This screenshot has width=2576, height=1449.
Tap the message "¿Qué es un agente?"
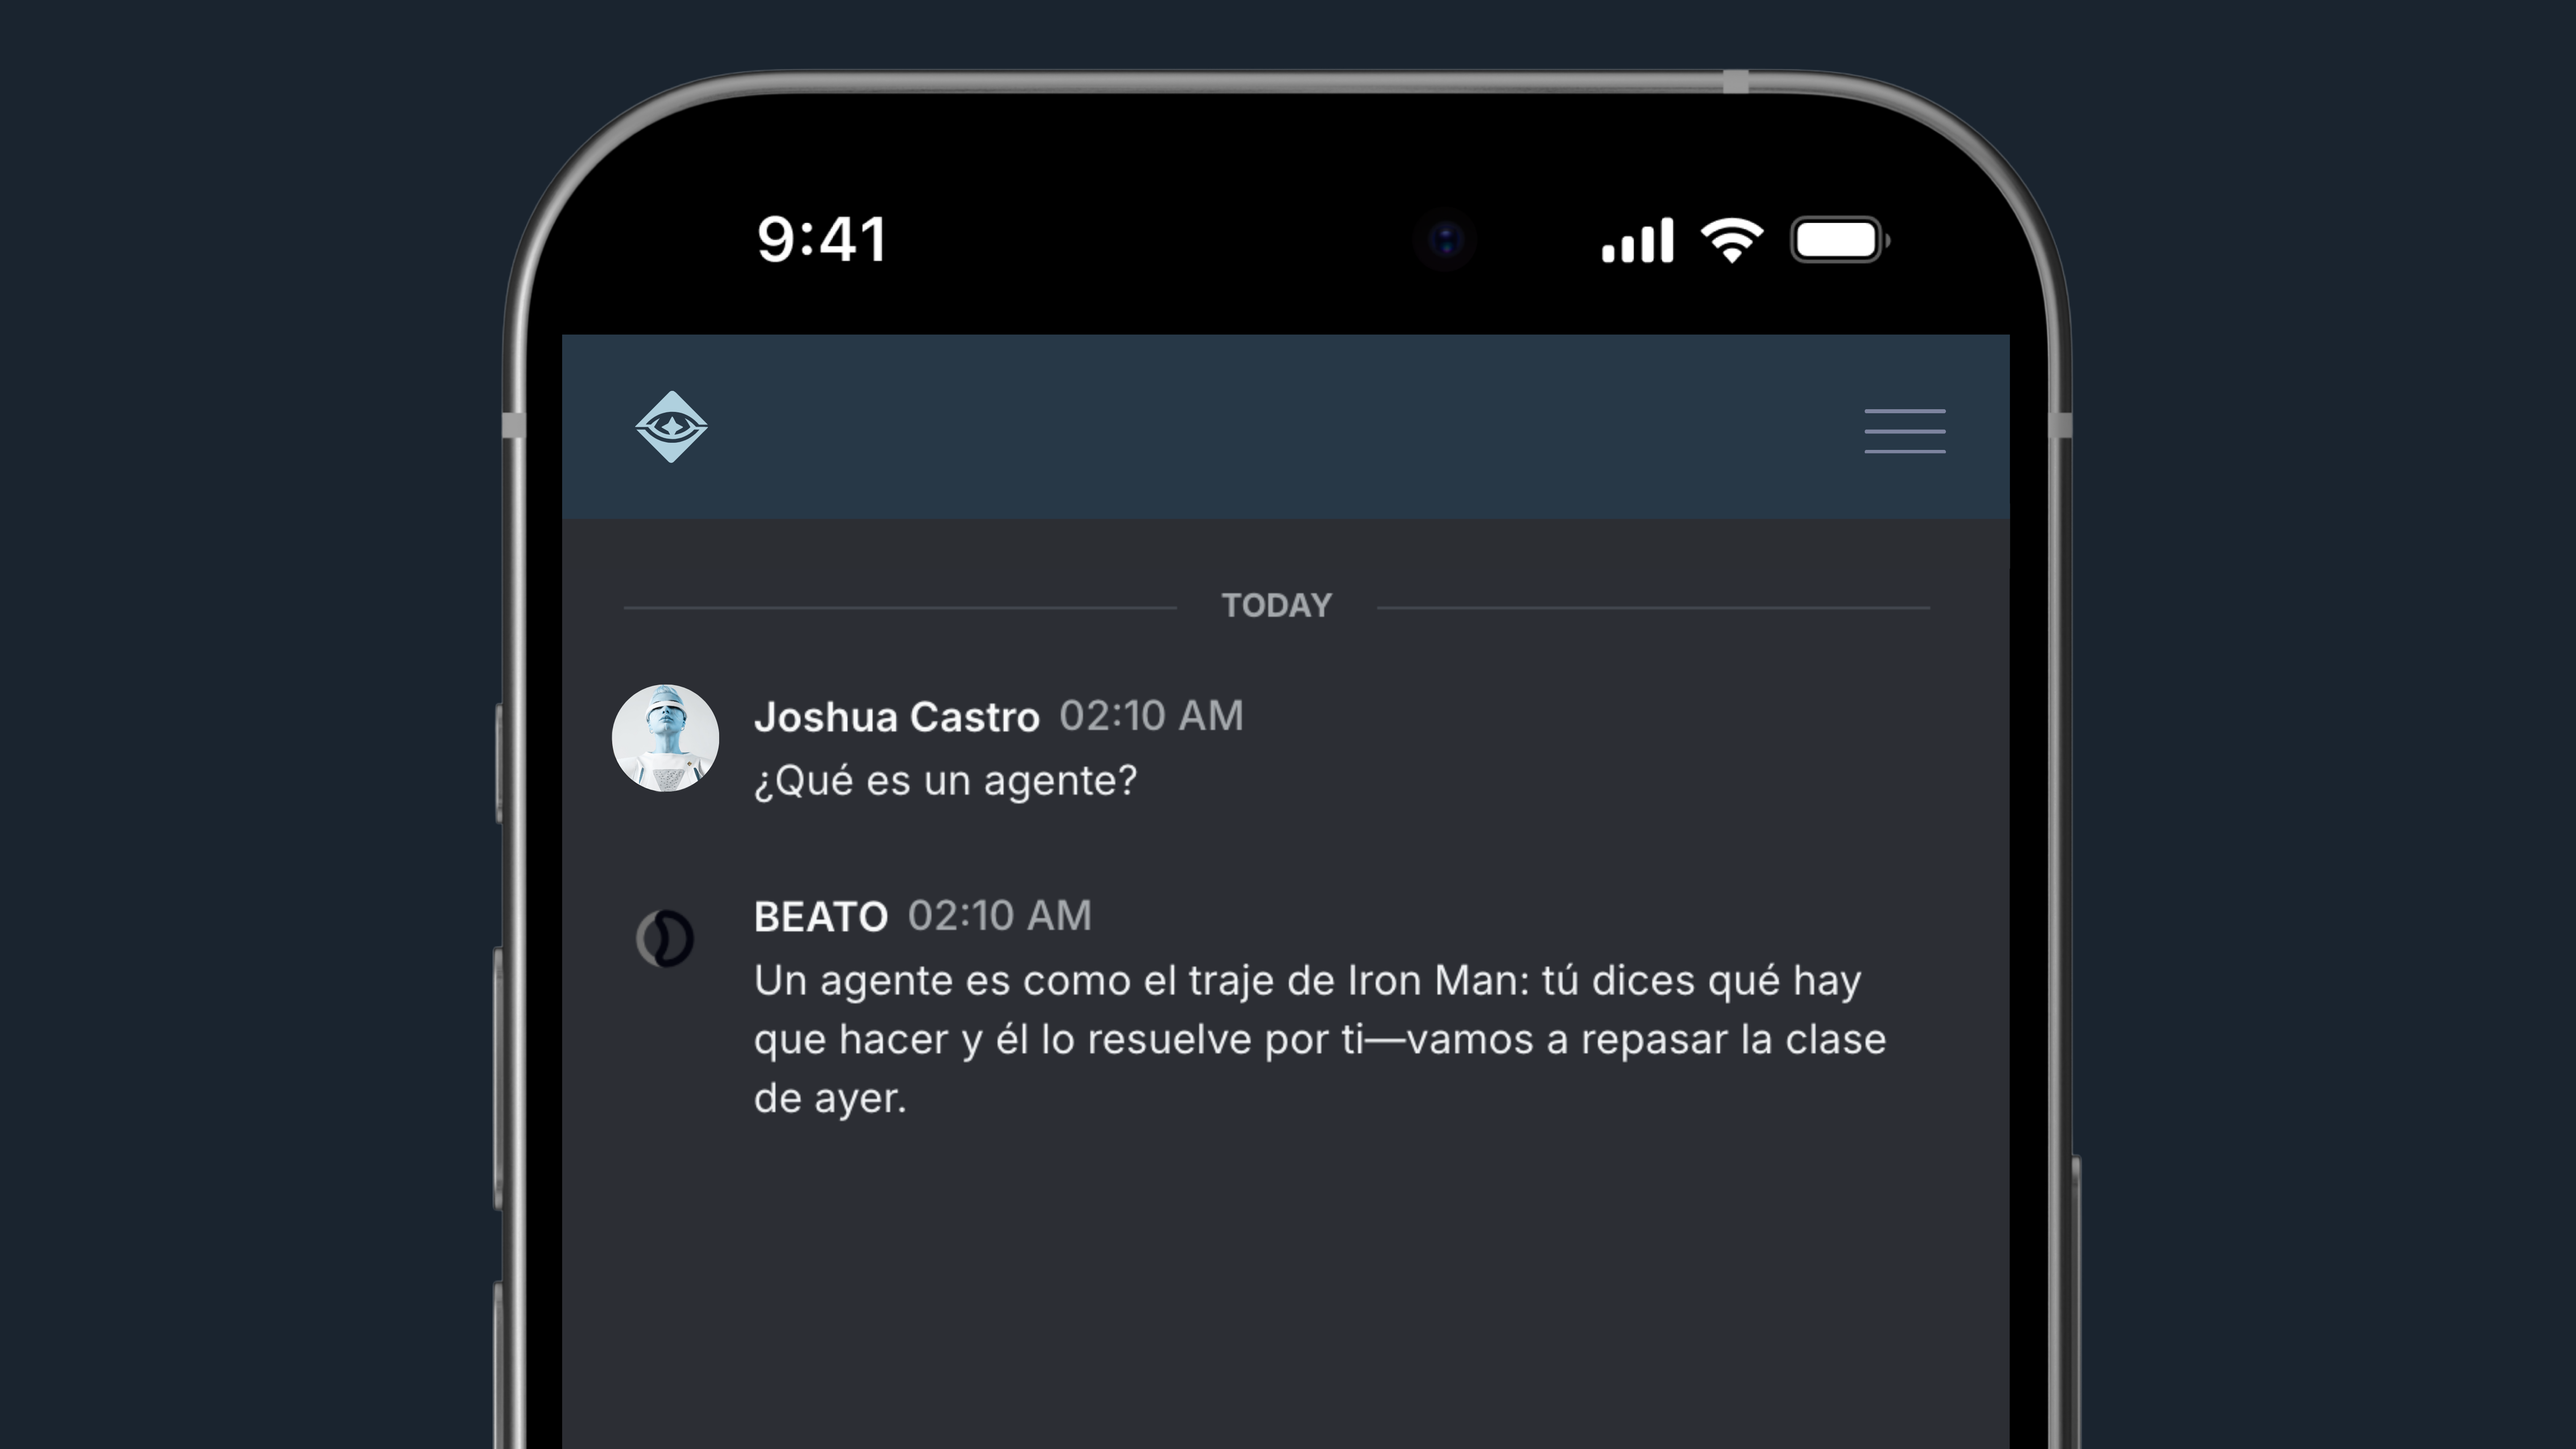(x=945, y=781)
